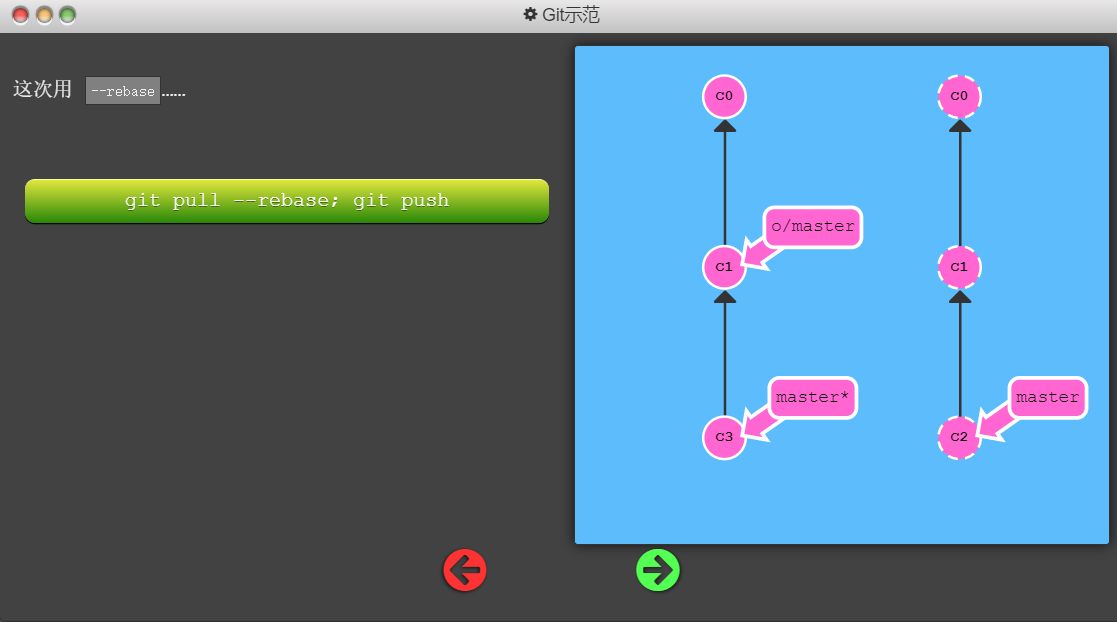This screenshot has width=1117, height=622.
Task: Click the green next arrow button
Action: coord(658,570)
